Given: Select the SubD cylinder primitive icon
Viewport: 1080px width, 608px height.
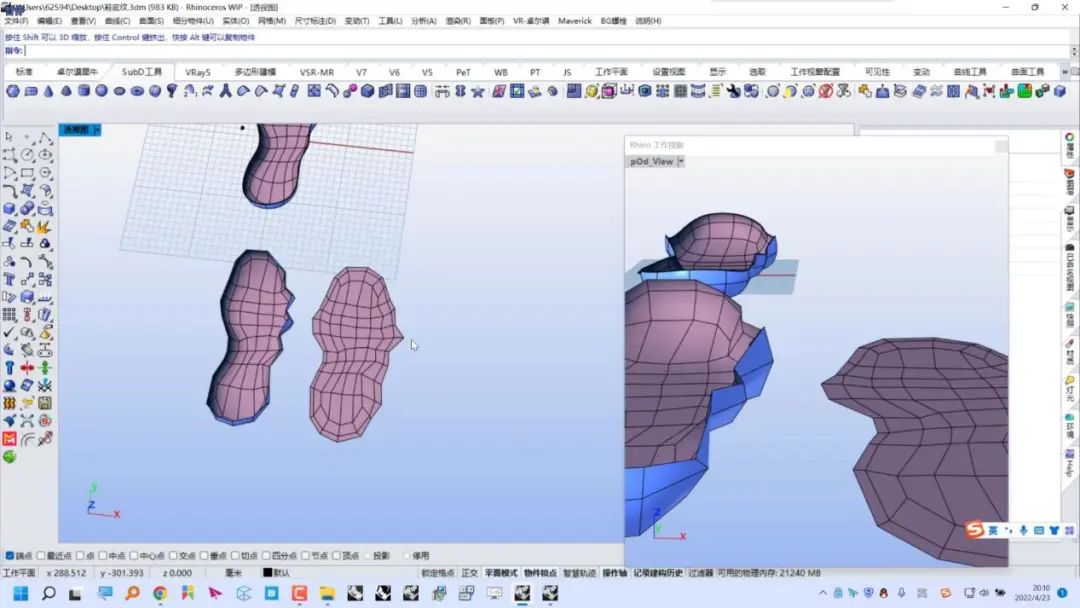Looking at the screenshot, I should tap(84, 91).
